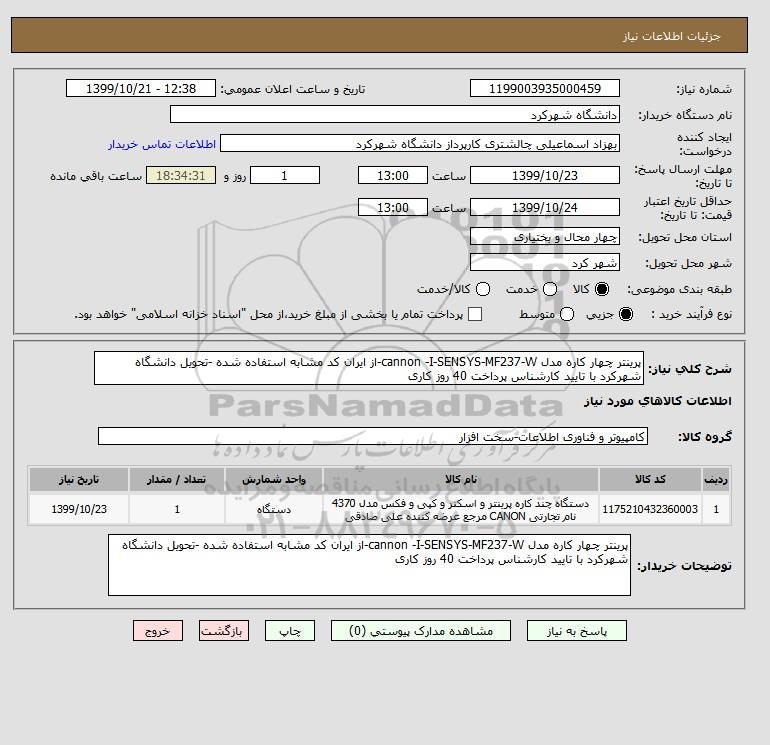Click the شرح کلی نیاز description box
This screenshot has height=745, width=770.
[369, 368]
